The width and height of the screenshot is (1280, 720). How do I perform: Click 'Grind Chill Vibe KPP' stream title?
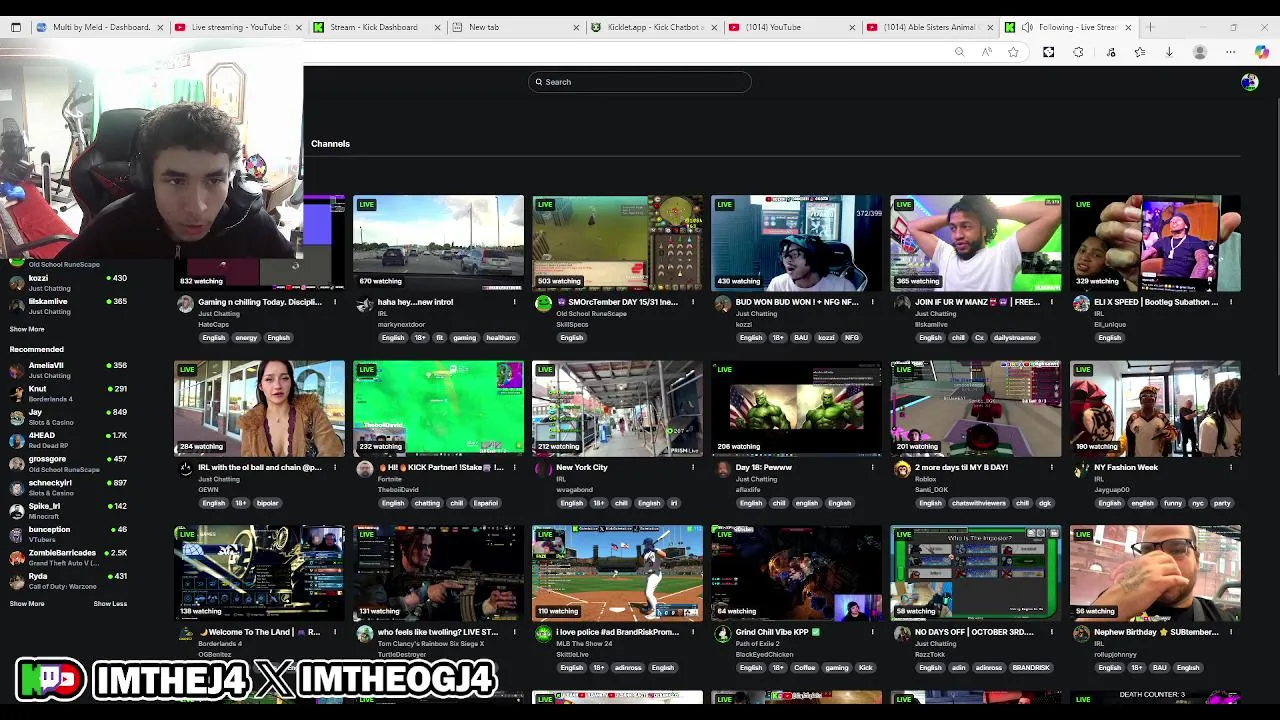coord(778,632)
